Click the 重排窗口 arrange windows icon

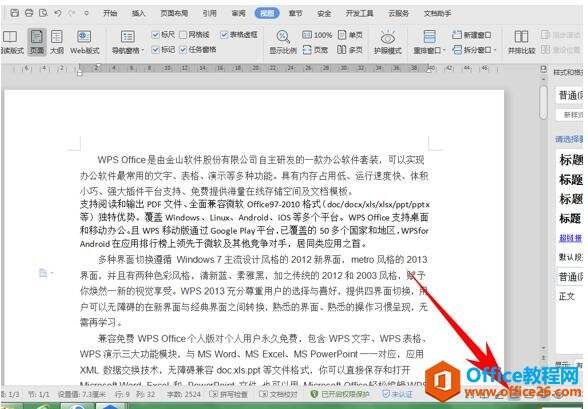coord(429,37)
